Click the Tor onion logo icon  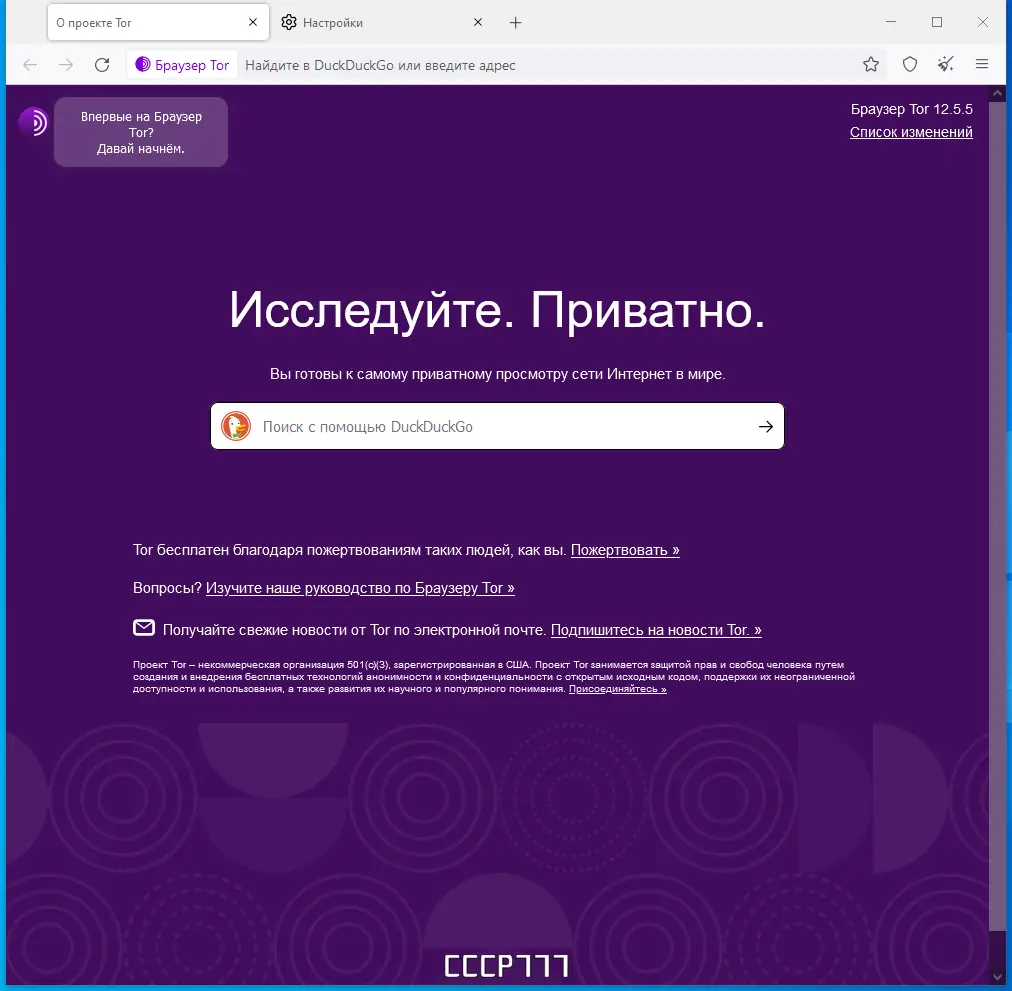[x=33, y=121]
